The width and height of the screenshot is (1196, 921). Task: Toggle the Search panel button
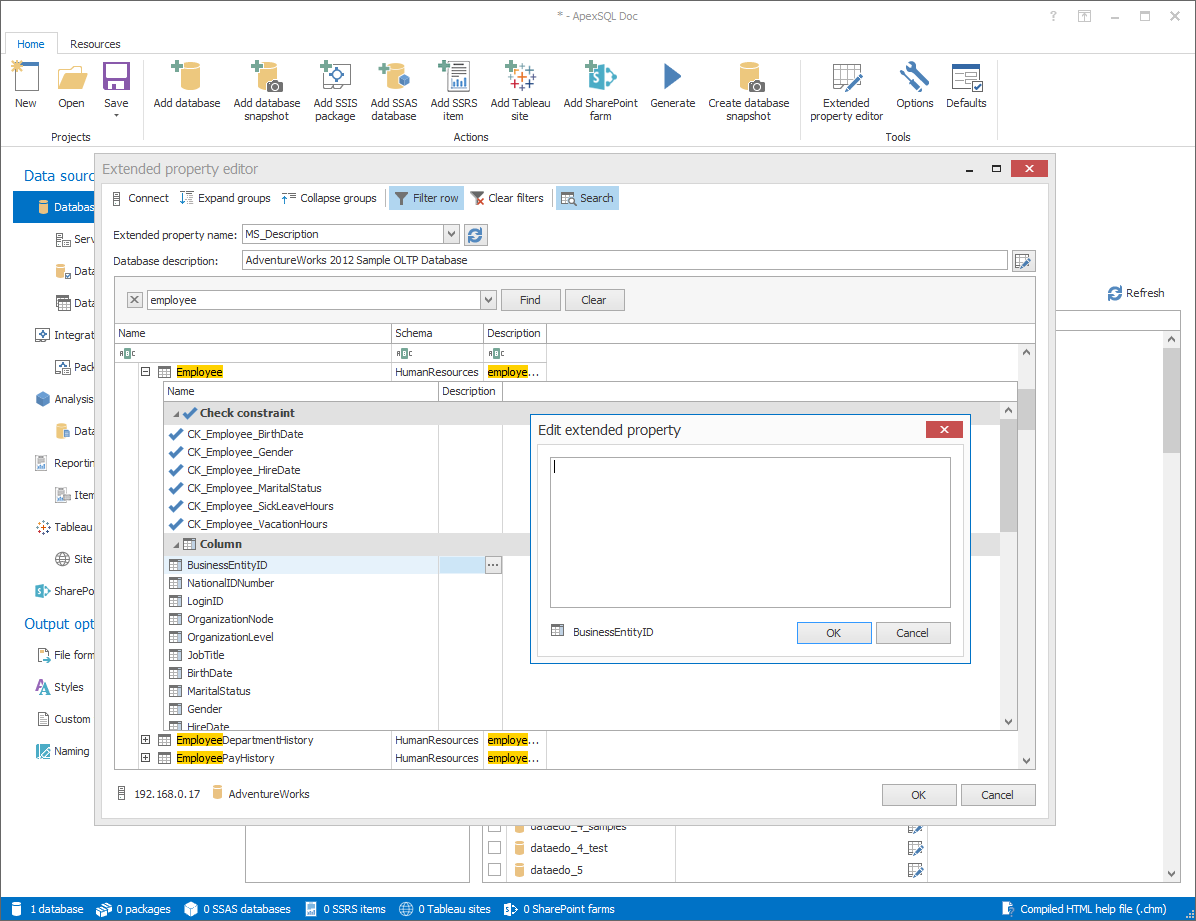coord(587,198)
